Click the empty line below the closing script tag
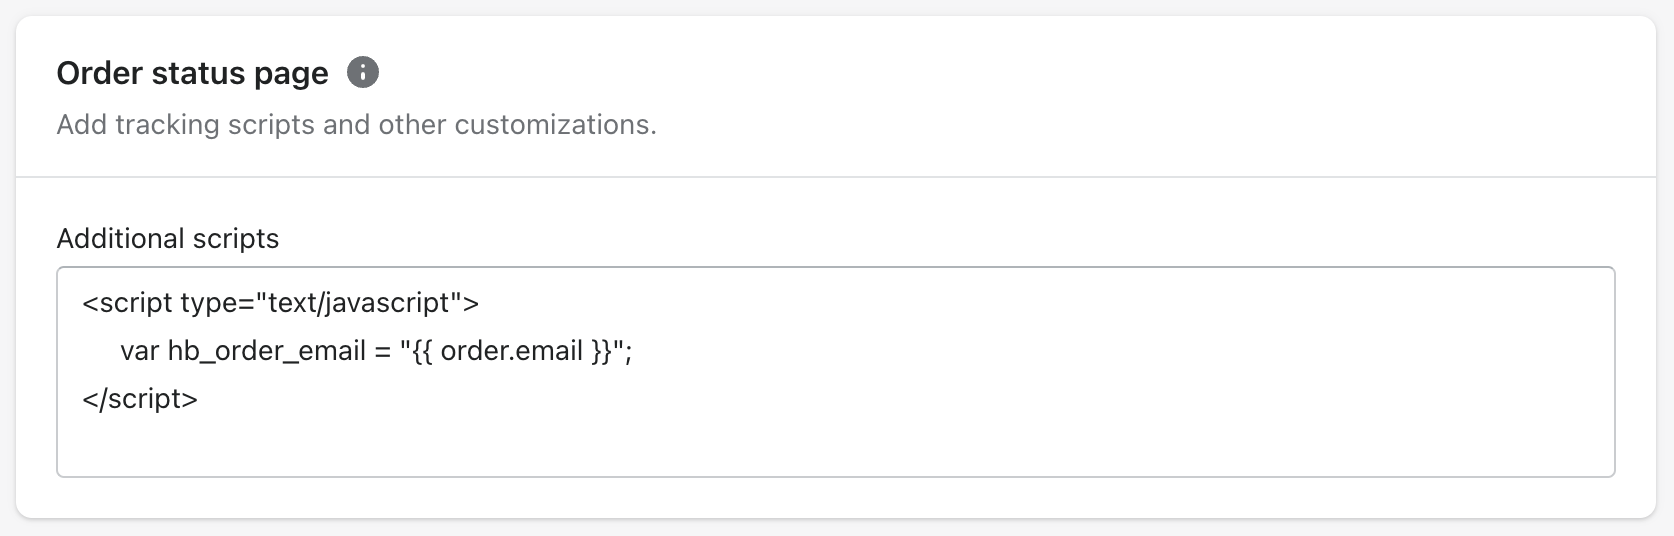This screenshot has width=1674, height=536. pos(836,445)
